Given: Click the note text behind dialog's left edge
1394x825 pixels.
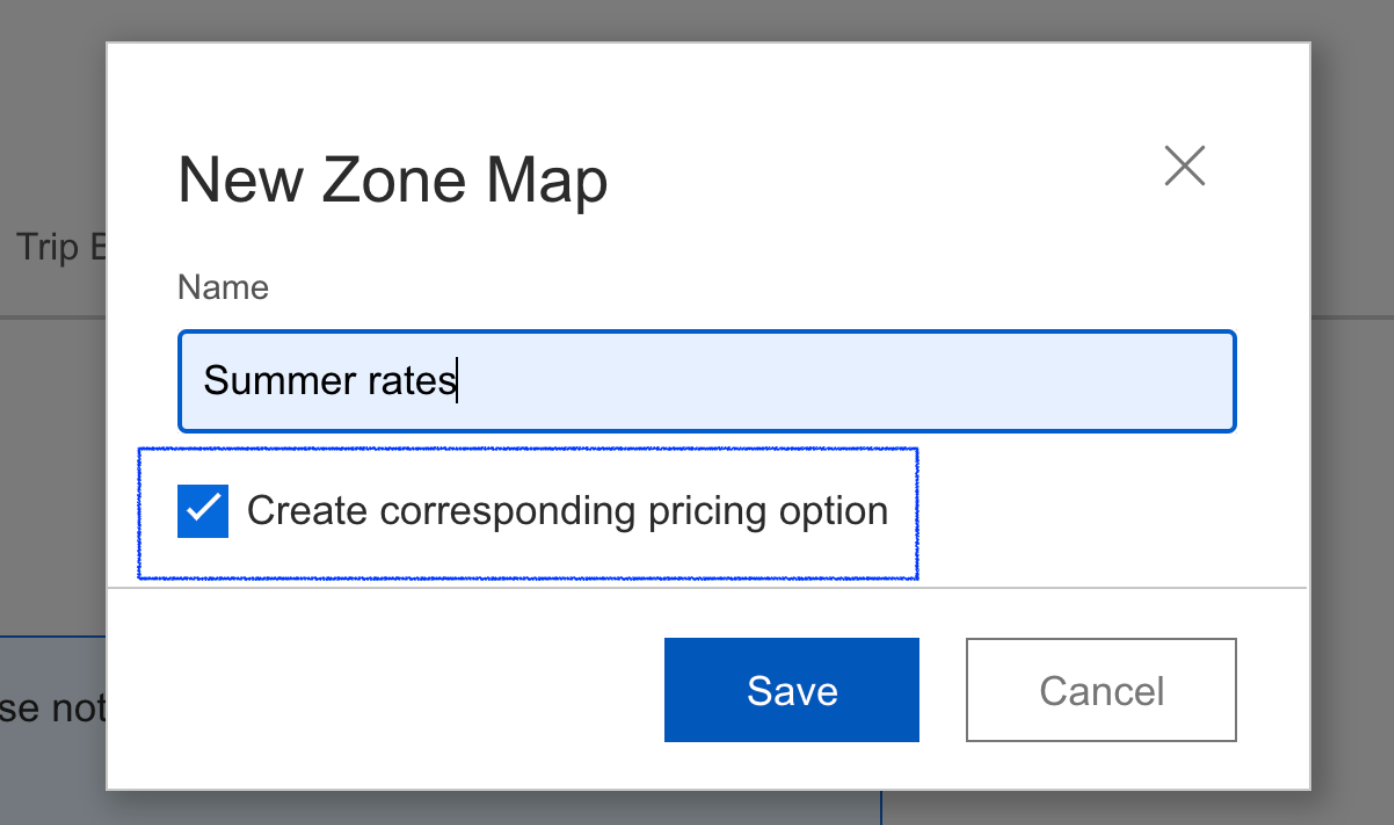Looking at the screenshot, I should click(x=50, y=708).
